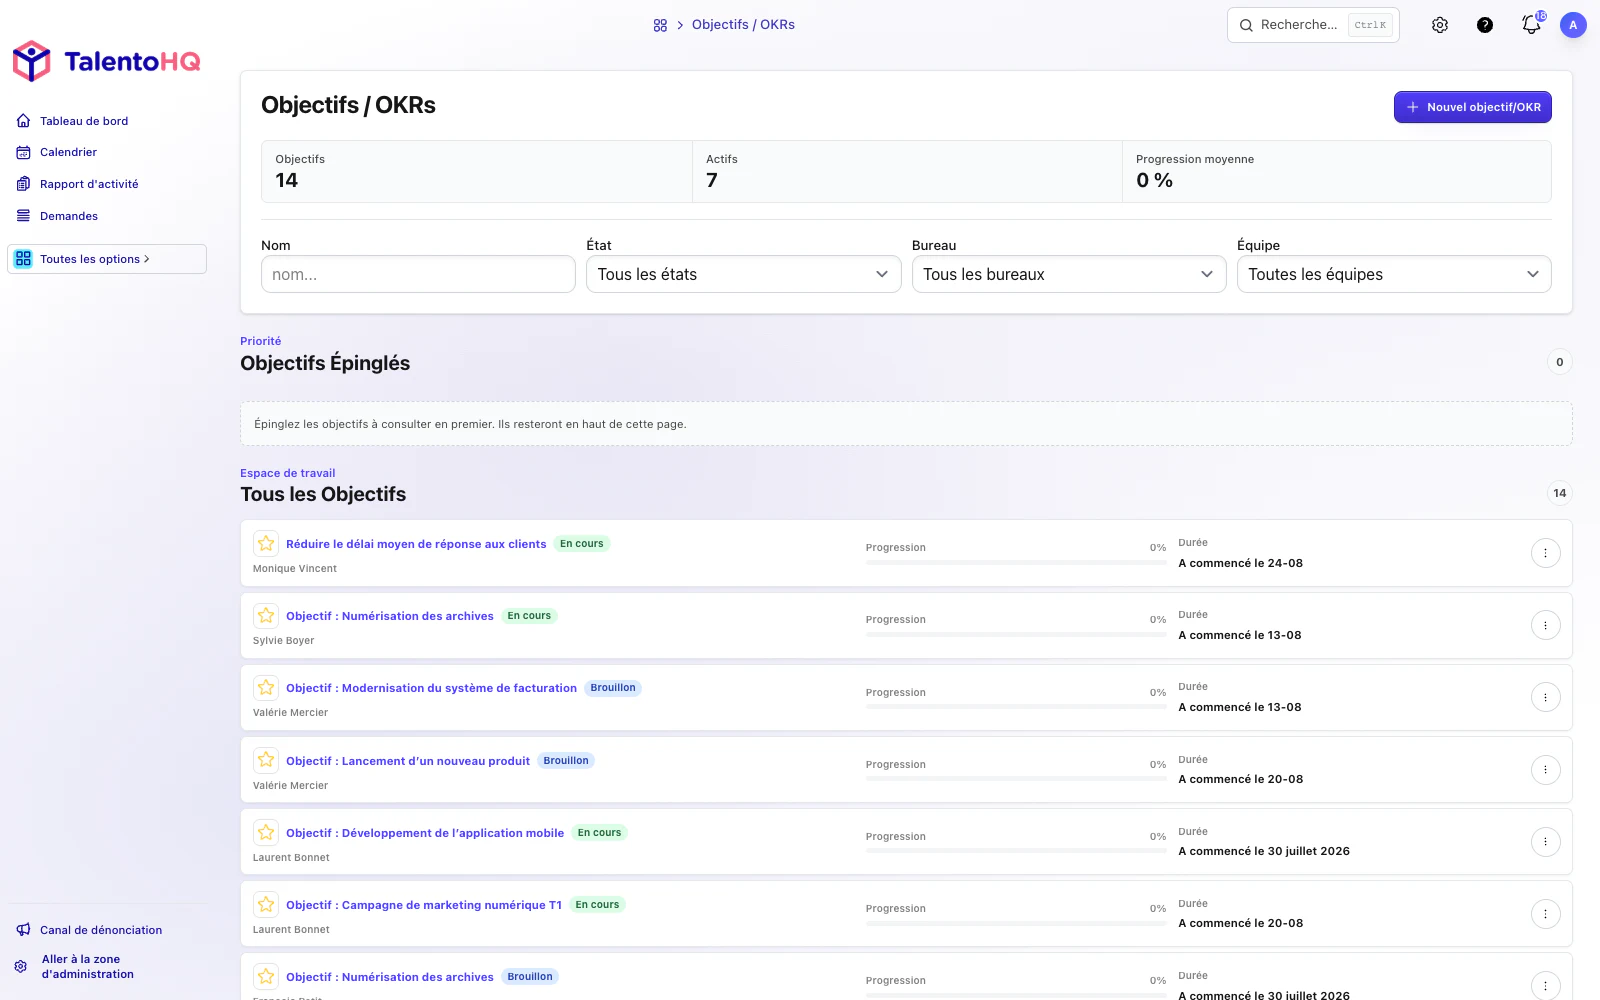Click Tous les Objectifs count badge 14
This screenshot has width=1600, height=1000.
(x=1560, y=493)
